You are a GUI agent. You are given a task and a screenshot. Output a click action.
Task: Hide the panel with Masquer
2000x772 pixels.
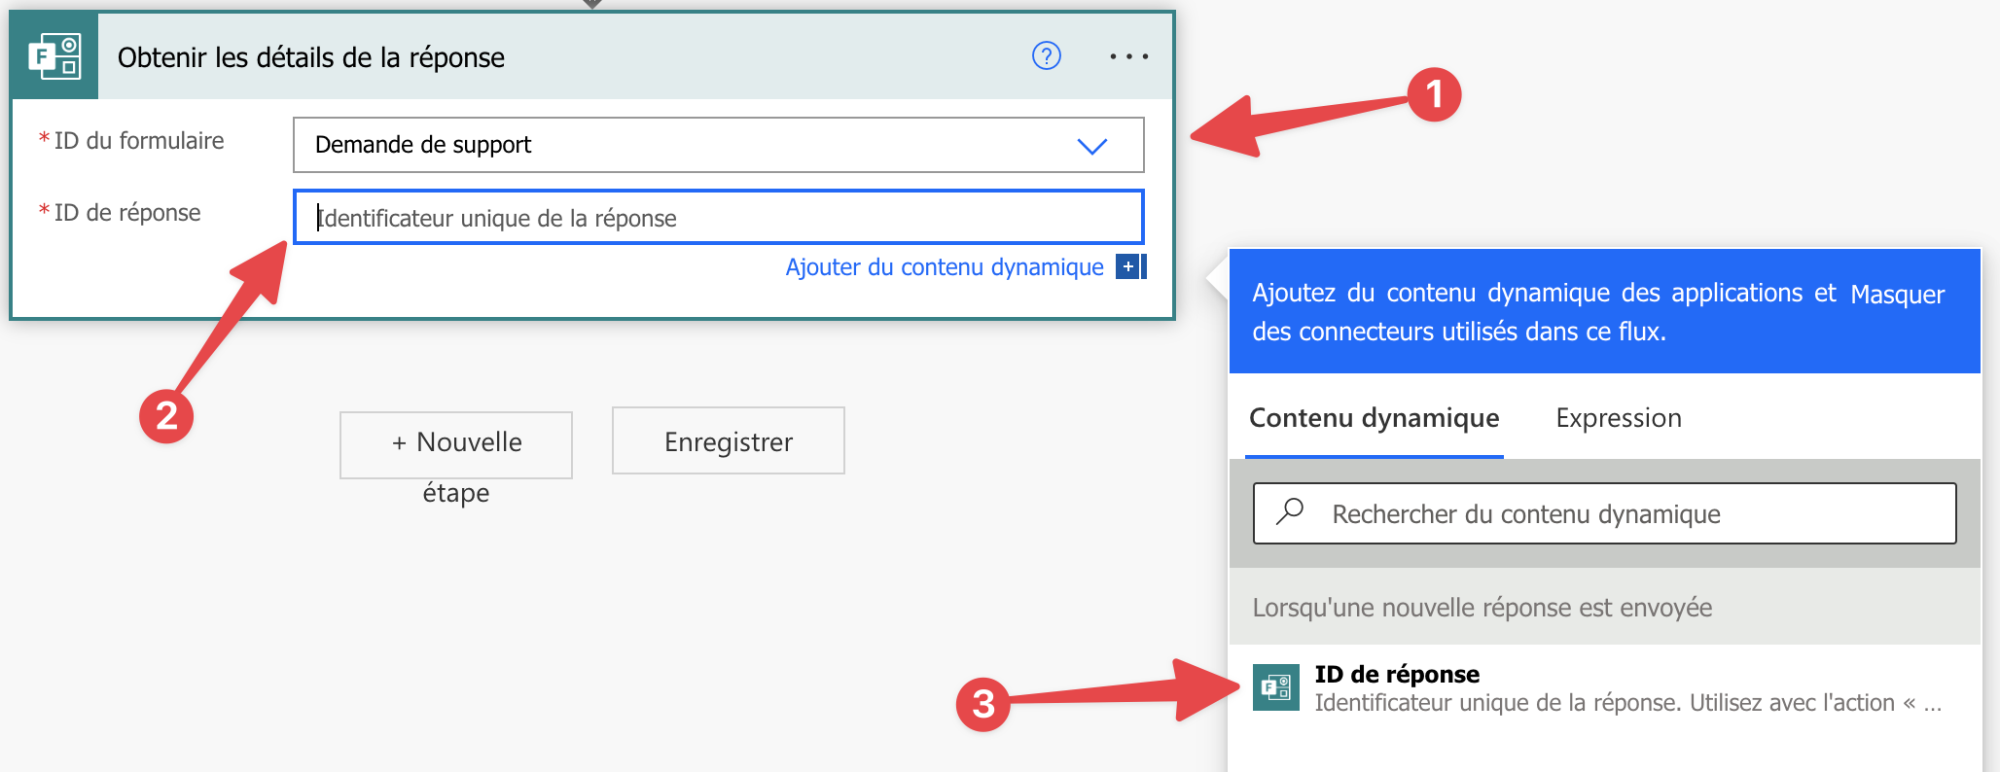pos(1897,294)
